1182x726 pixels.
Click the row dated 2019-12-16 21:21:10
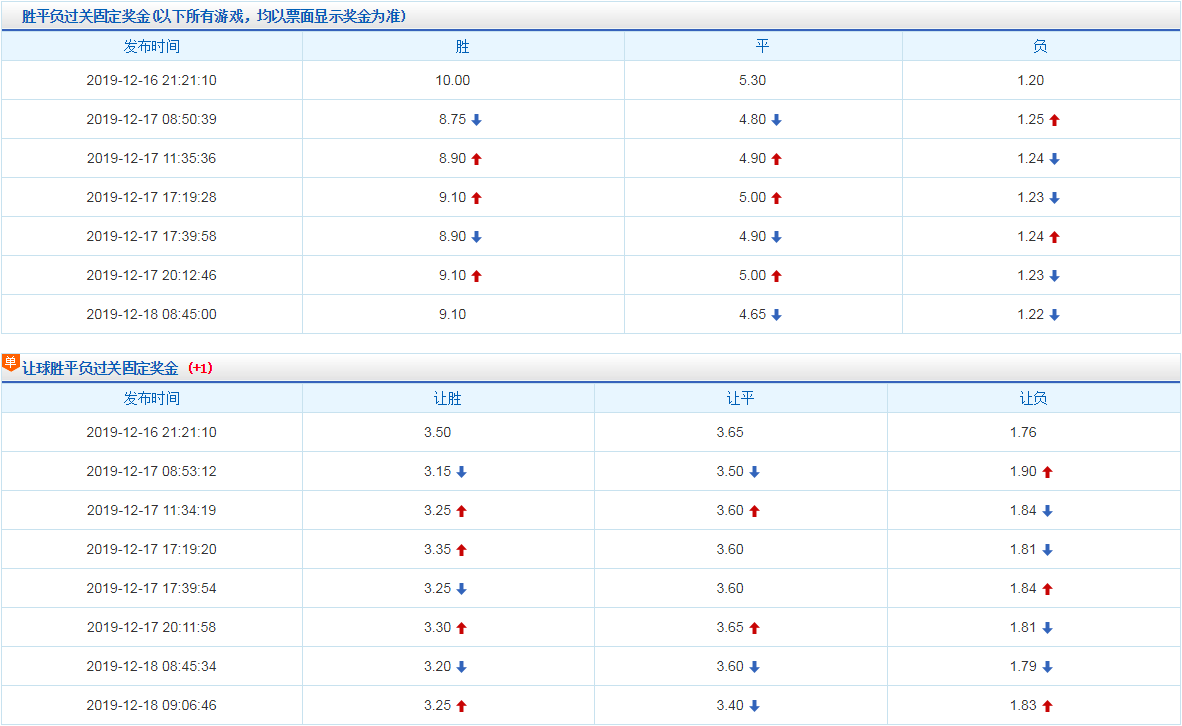pos(153,80)
